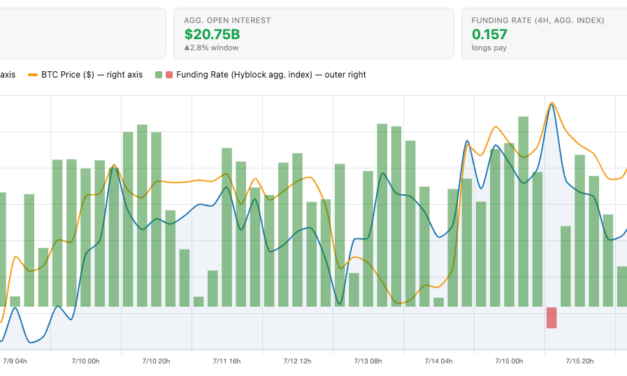
Task: Click the Agg. Open Interest $20.75B value
Action: tap(212, 34)
